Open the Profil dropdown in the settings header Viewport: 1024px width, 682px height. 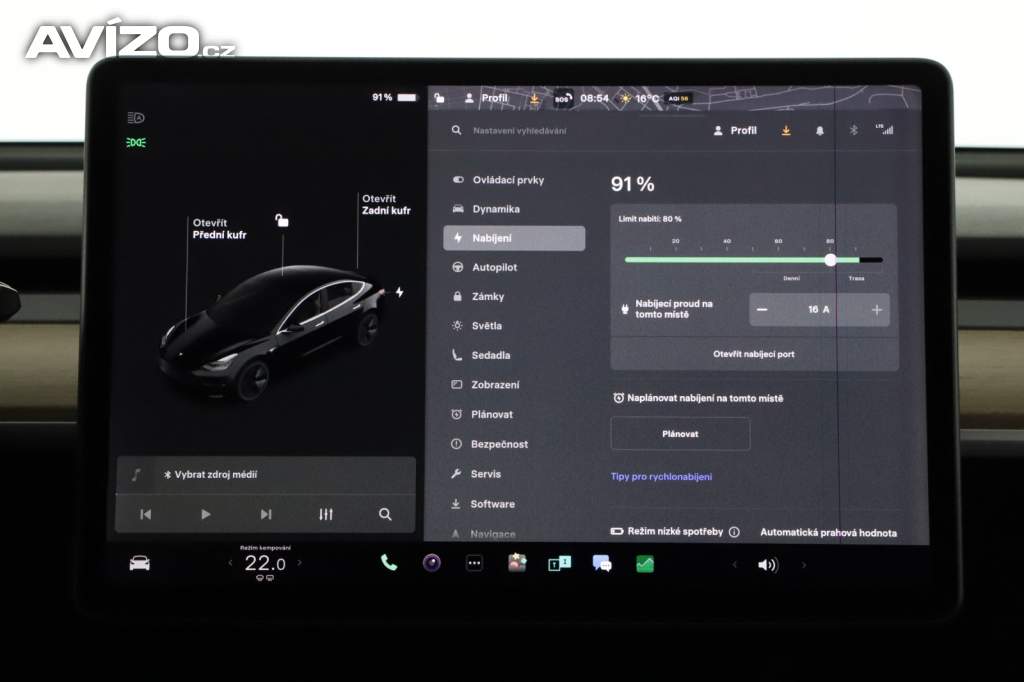tap(734, 130)
